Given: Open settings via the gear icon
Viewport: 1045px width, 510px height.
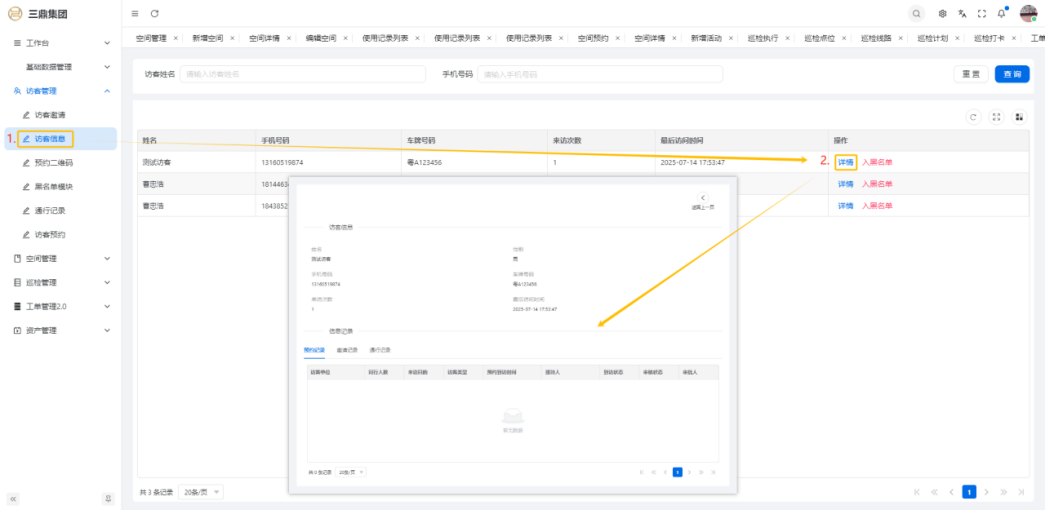Looking at the screenshot, I should [943, 14].
